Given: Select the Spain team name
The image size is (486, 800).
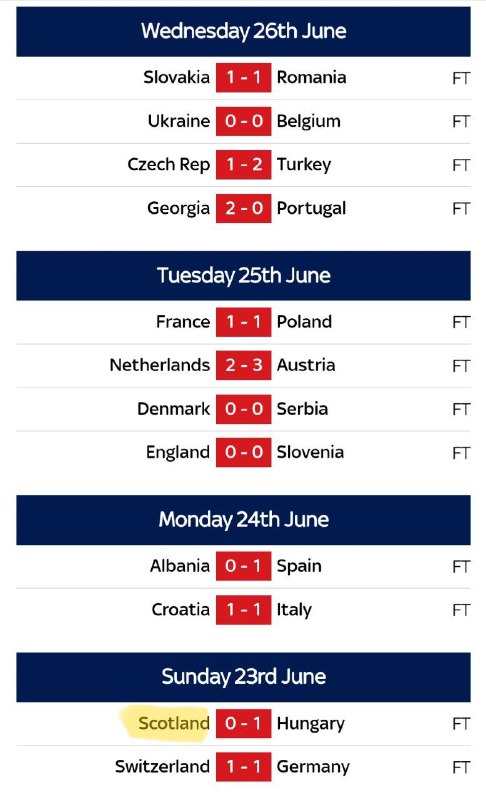Looking at the screenshot, I should 299,567.
